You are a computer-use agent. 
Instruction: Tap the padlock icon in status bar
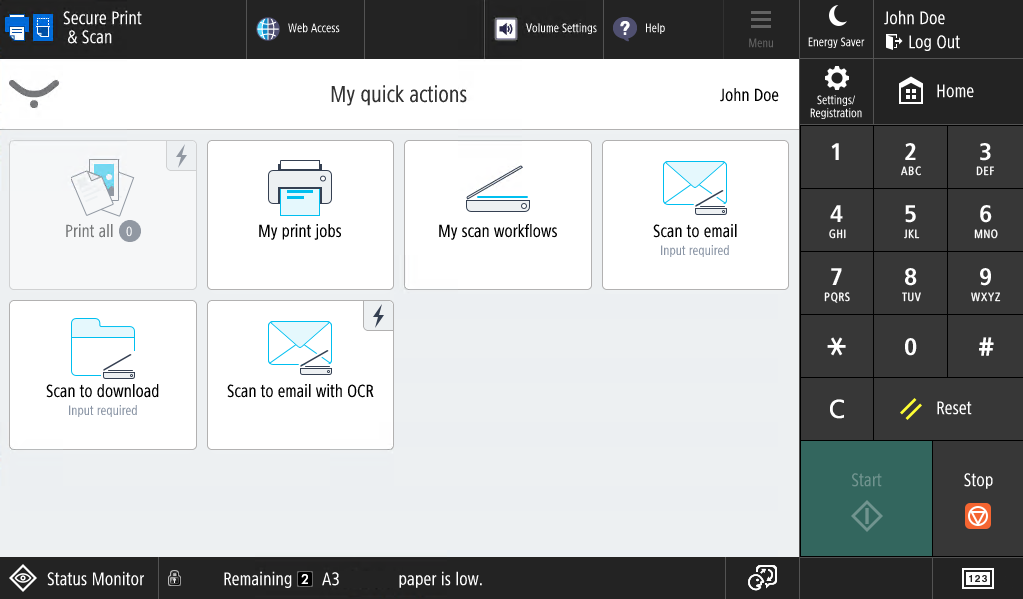[174, 578]
